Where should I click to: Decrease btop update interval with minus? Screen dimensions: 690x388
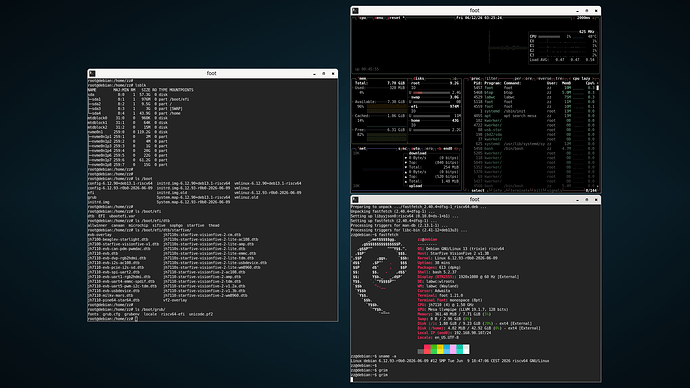[x=574, y=18]
